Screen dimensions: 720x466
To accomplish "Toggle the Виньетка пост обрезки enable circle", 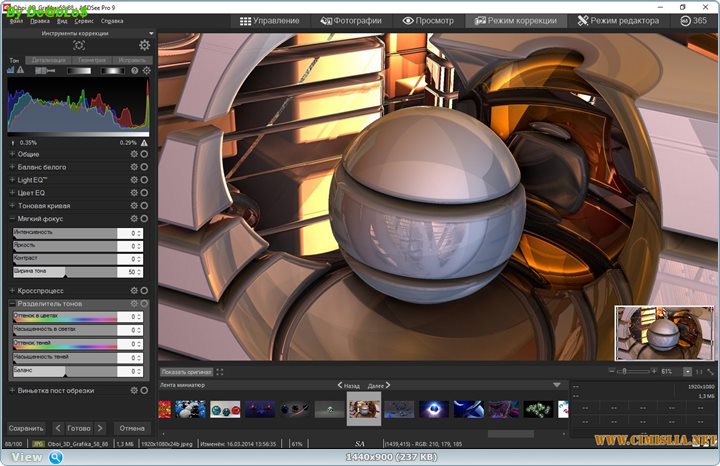I will [145, 390].
